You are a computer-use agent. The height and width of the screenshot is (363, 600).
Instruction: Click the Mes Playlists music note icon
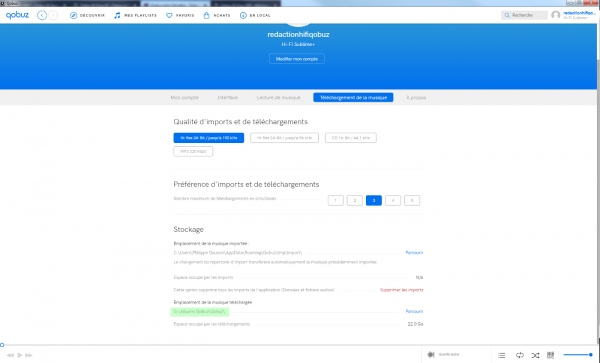117,15
